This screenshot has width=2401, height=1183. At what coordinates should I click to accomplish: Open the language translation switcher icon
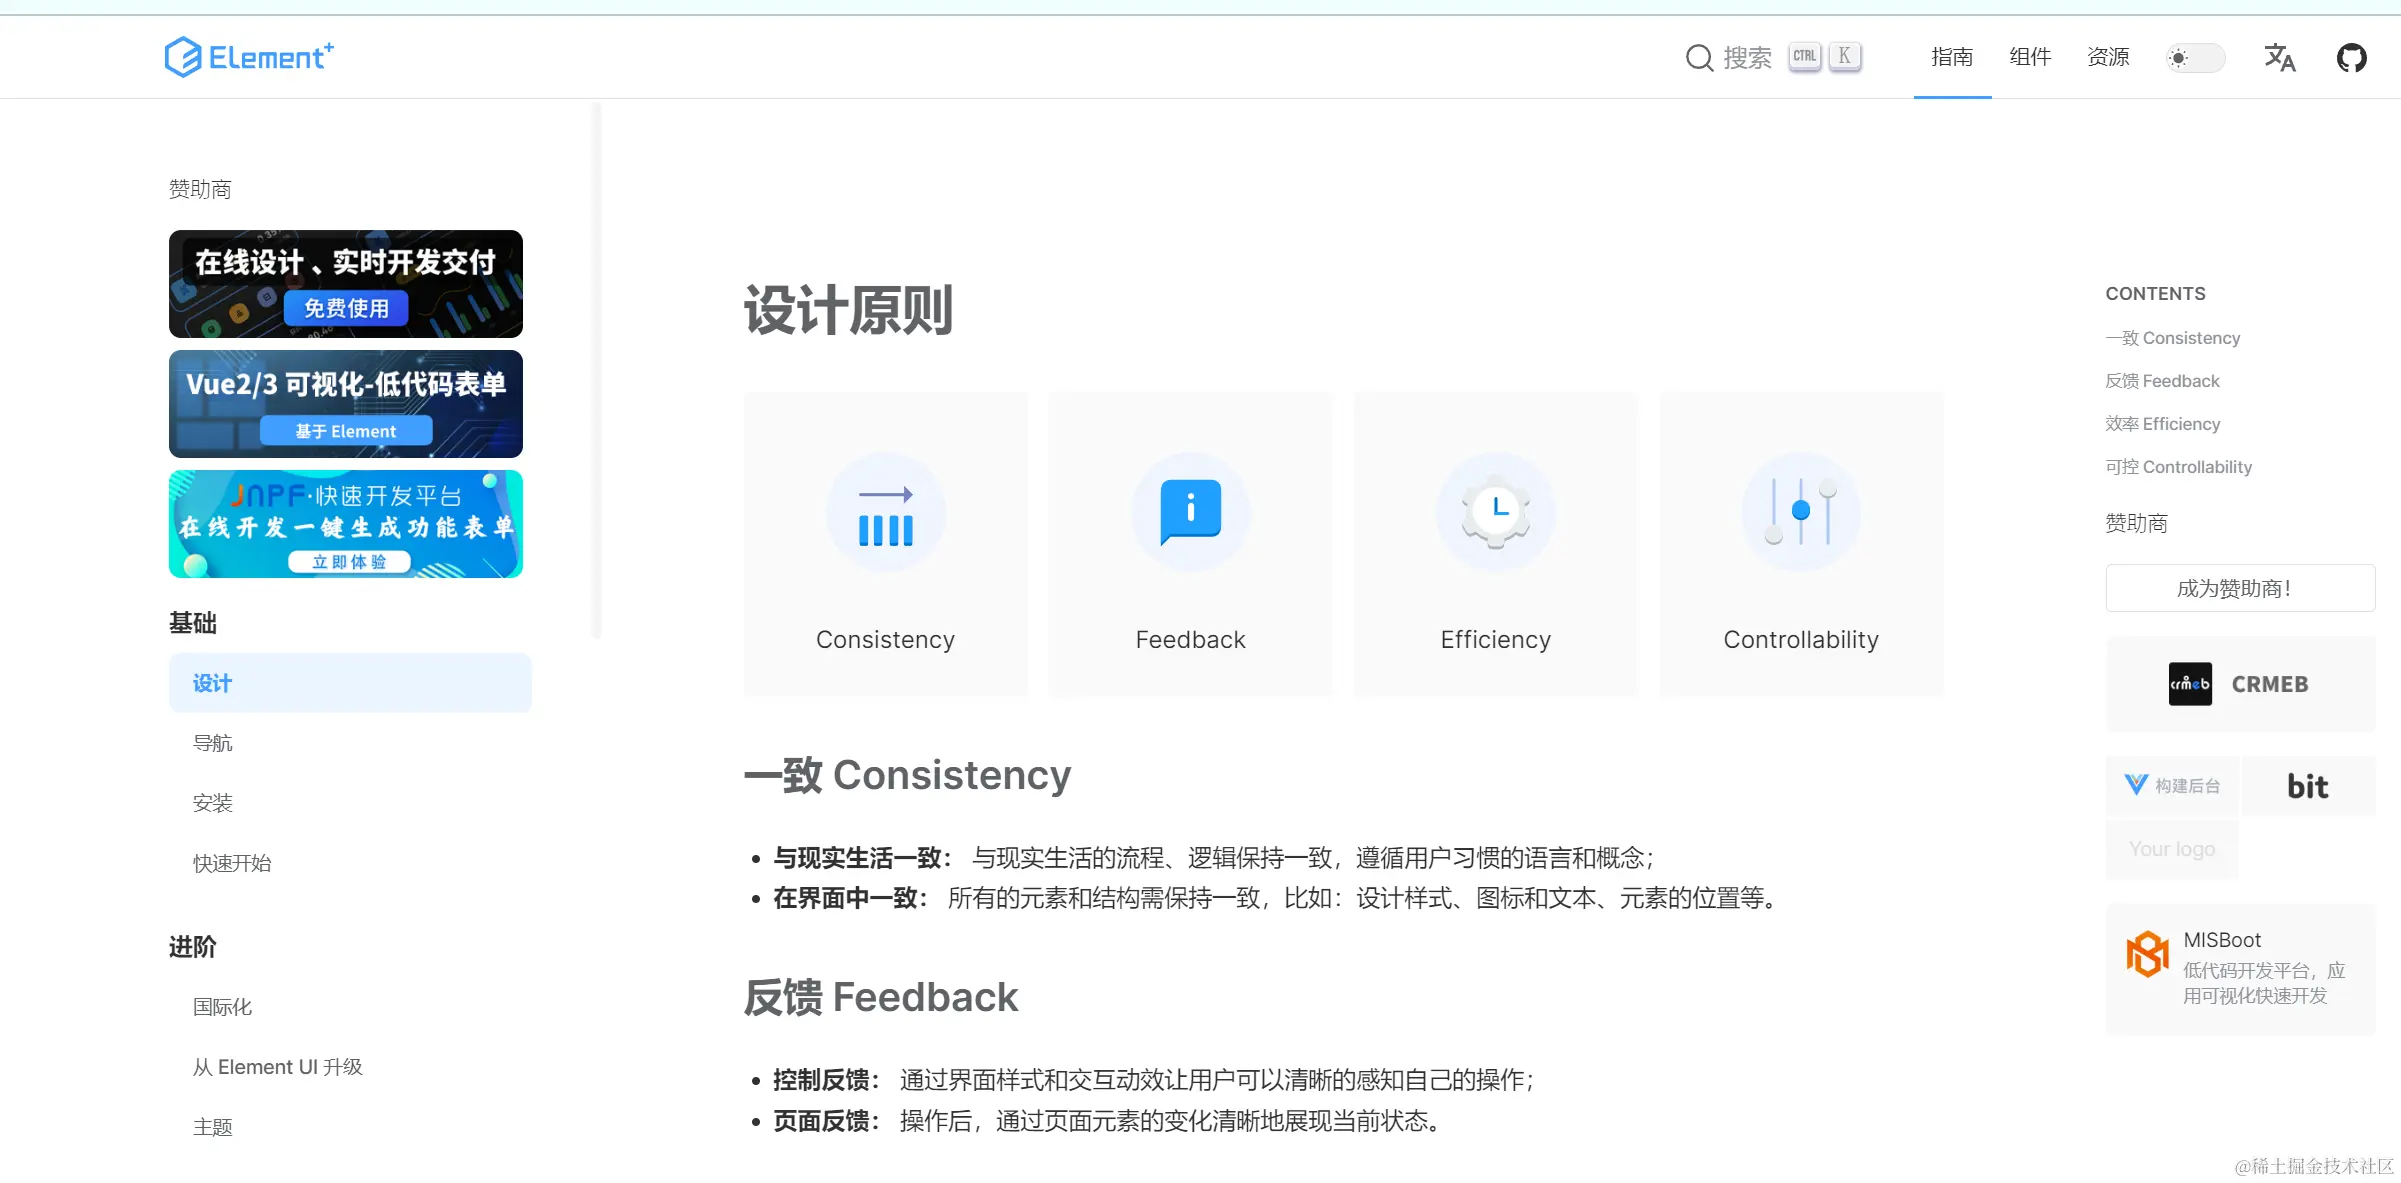2279,58
